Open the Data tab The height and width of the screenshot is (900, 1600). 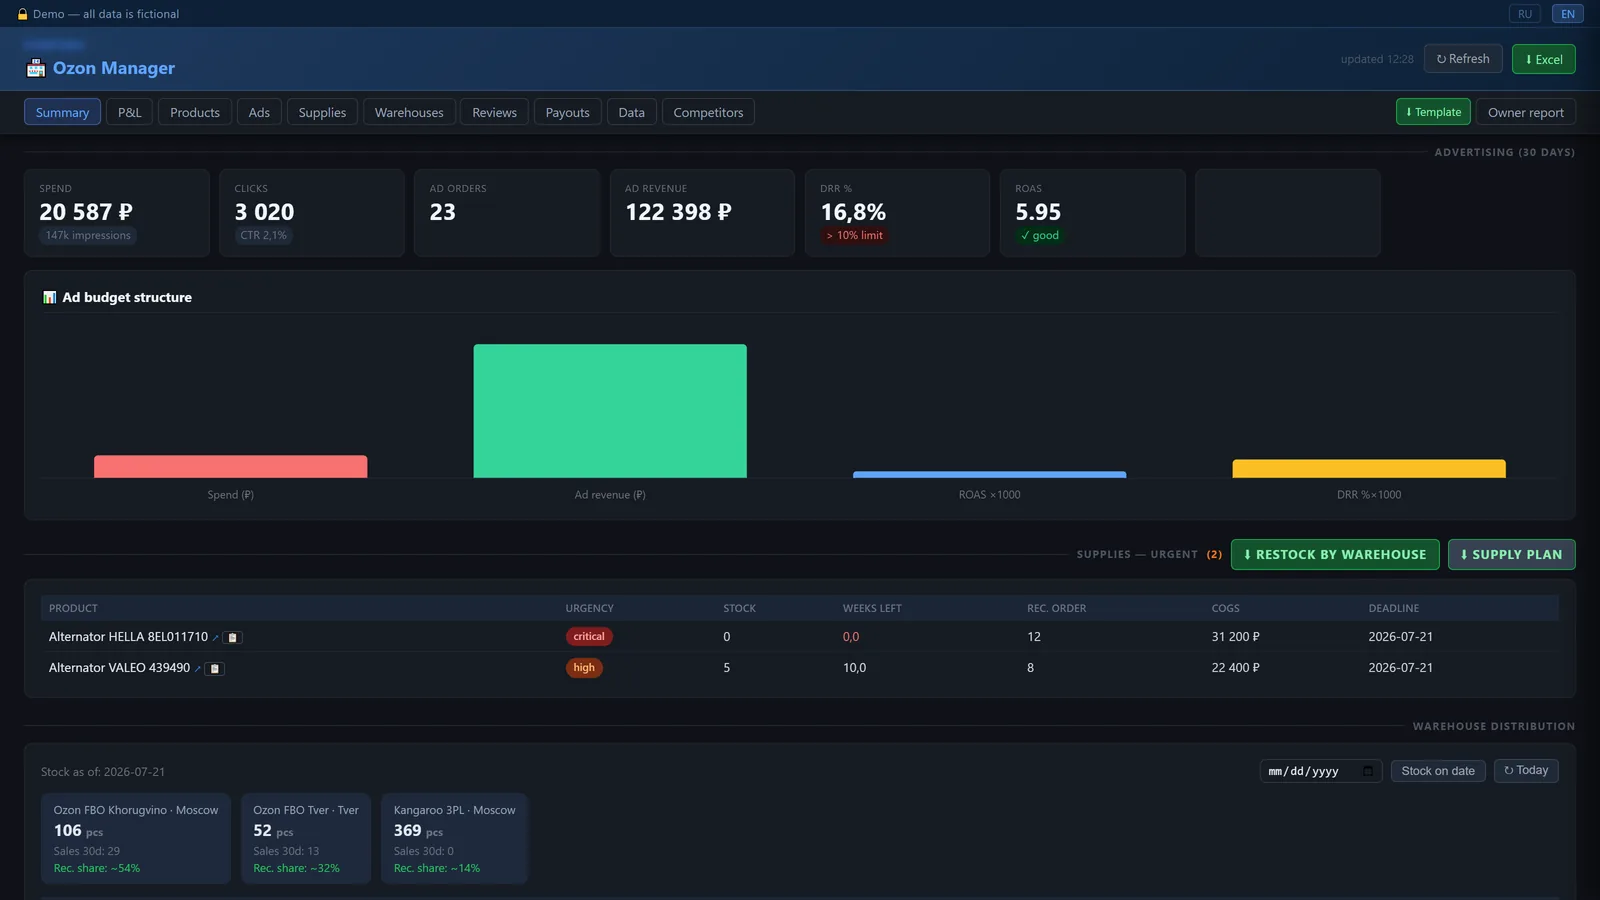[632, 112]
